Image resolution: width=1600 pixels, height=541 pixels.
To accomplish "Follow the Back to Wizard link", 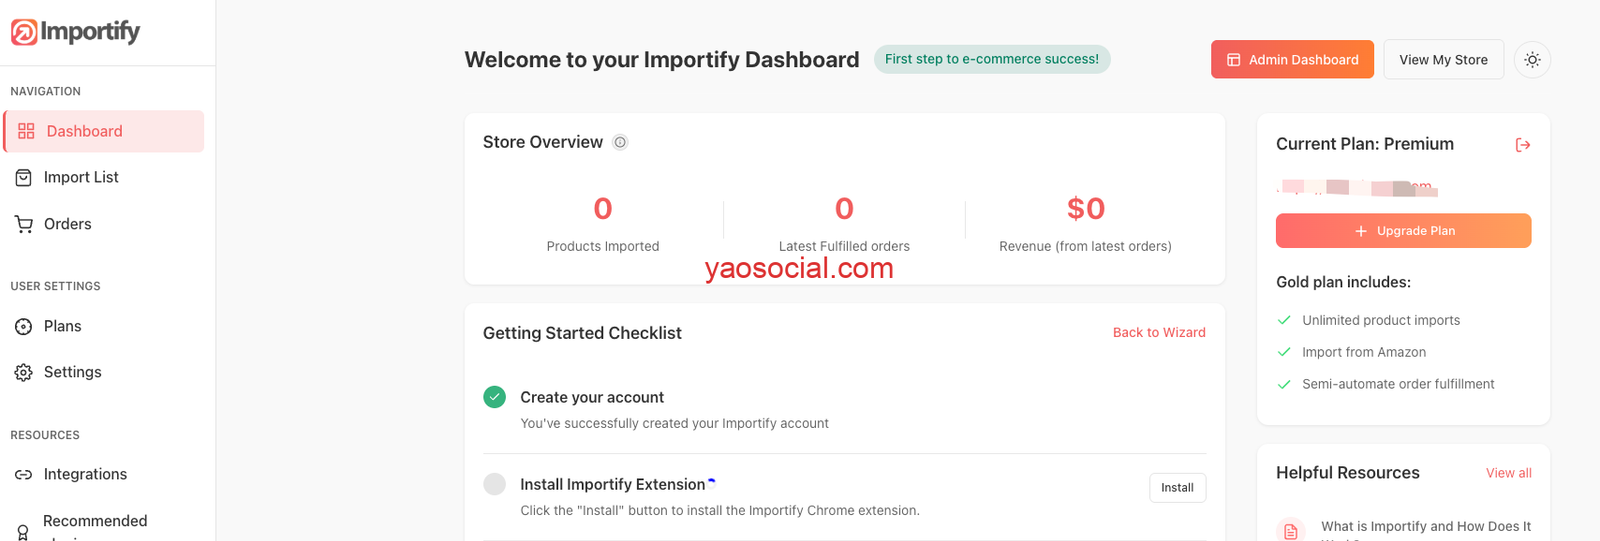I will pos(1159,333).
